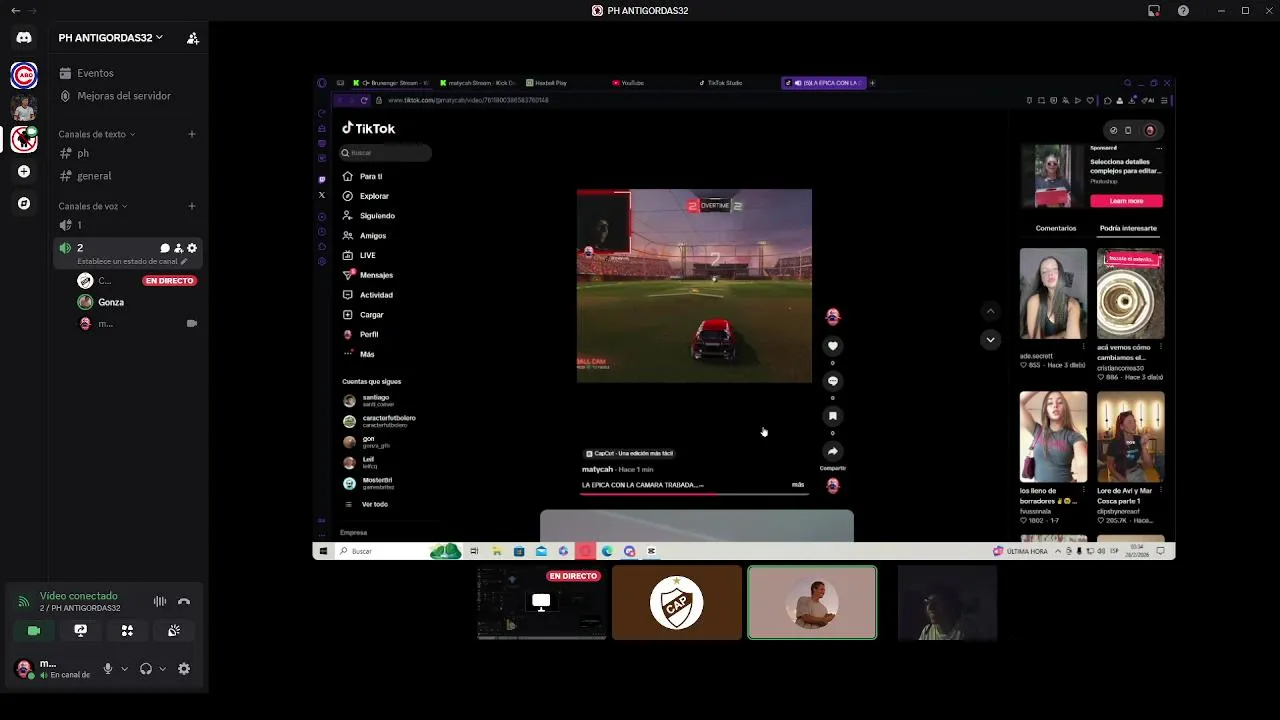The width and height of the screenshot is (1280, 720).
Task: Open Discord direct messages home icon
Action: pos(24,38)
